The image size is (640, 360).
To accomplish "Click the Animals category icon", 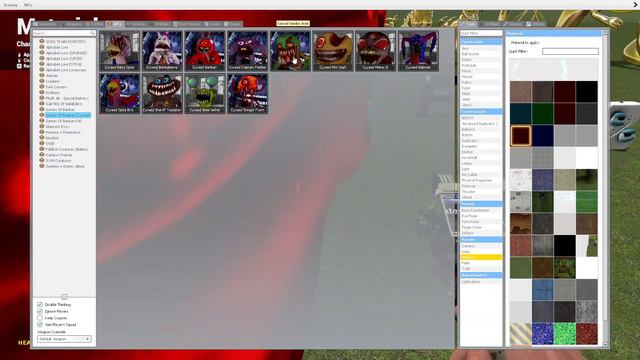I will pos(42,76).
